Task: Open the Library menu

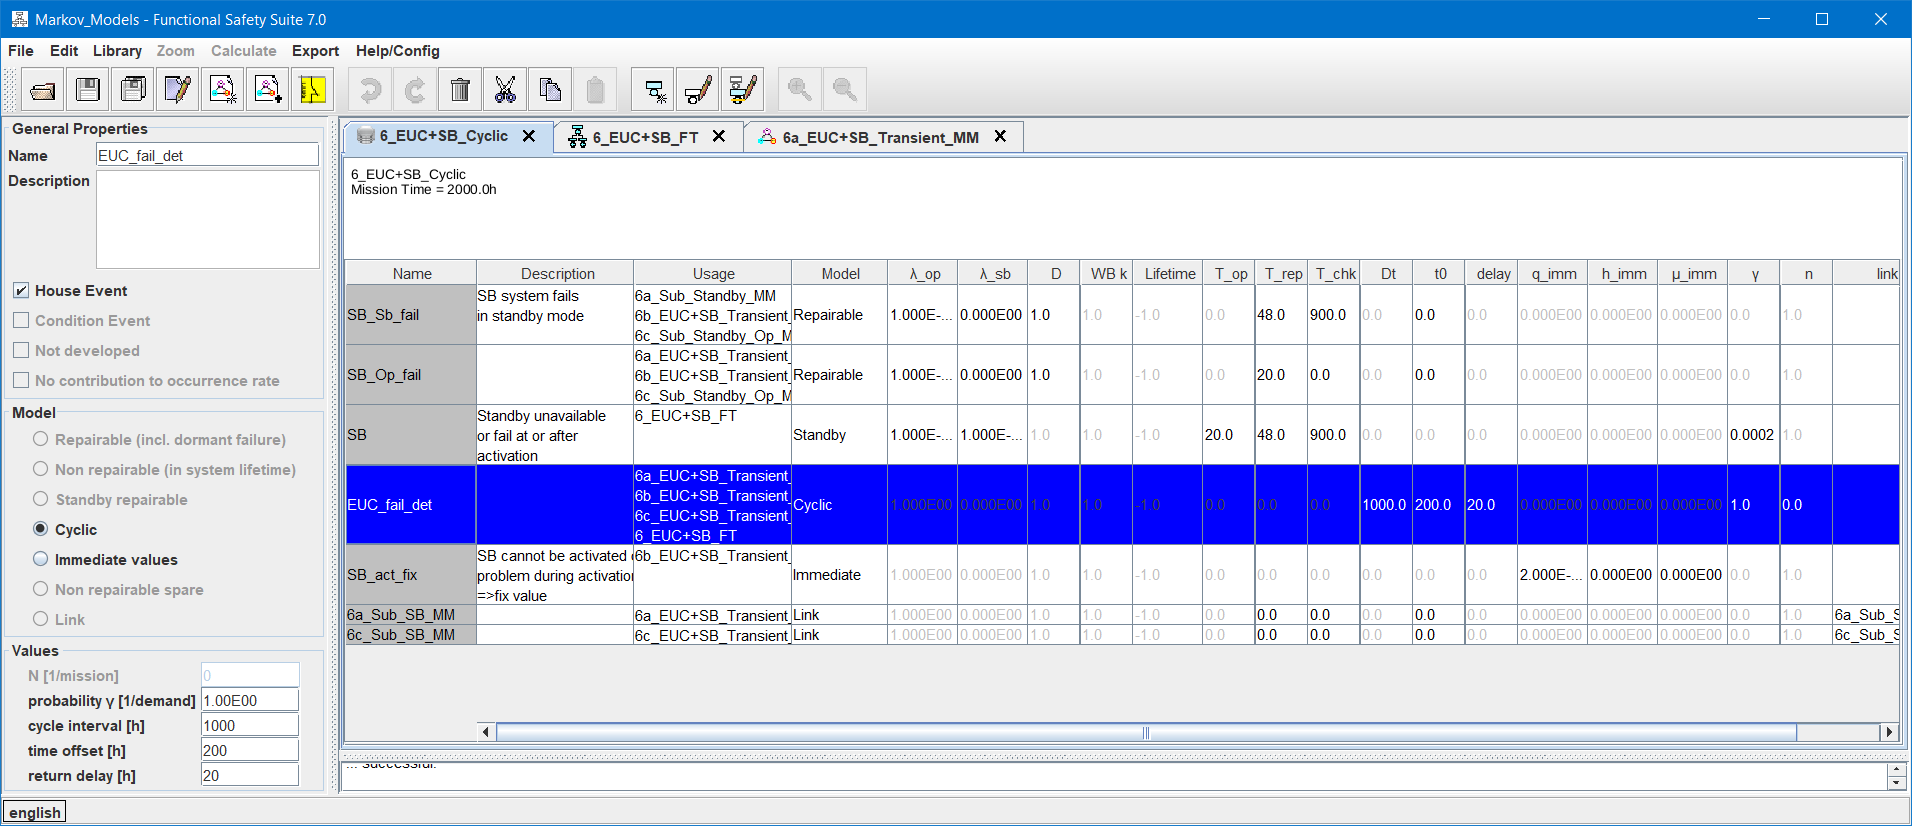Action: [x=117, y=51]
